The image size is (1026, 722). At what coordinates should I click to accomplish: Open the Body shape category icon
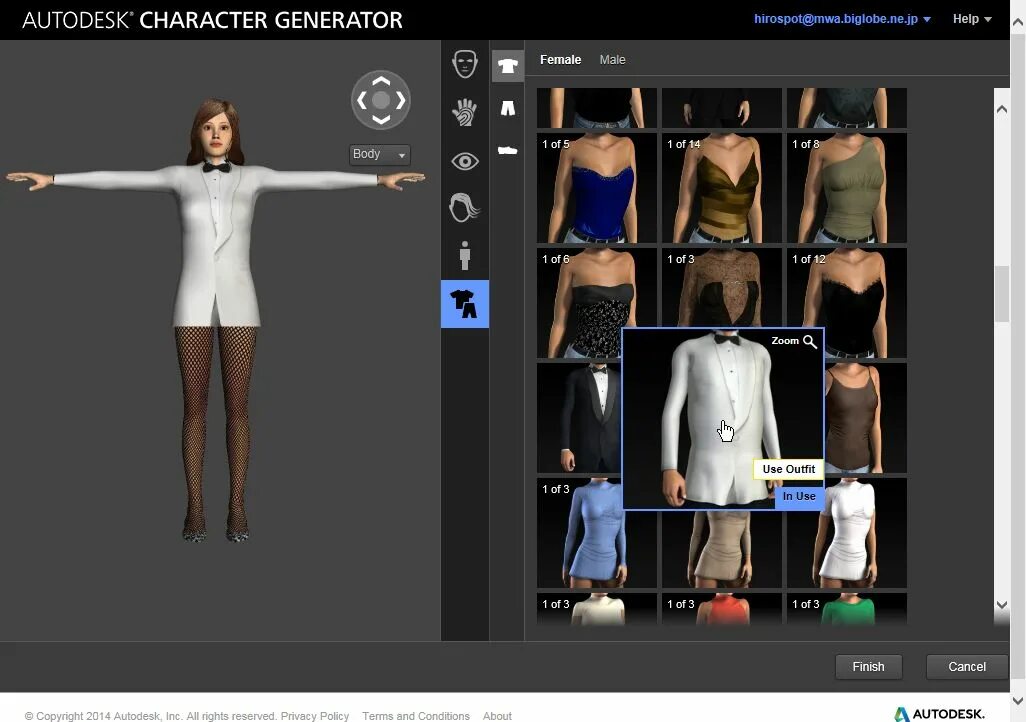[465, 255]
